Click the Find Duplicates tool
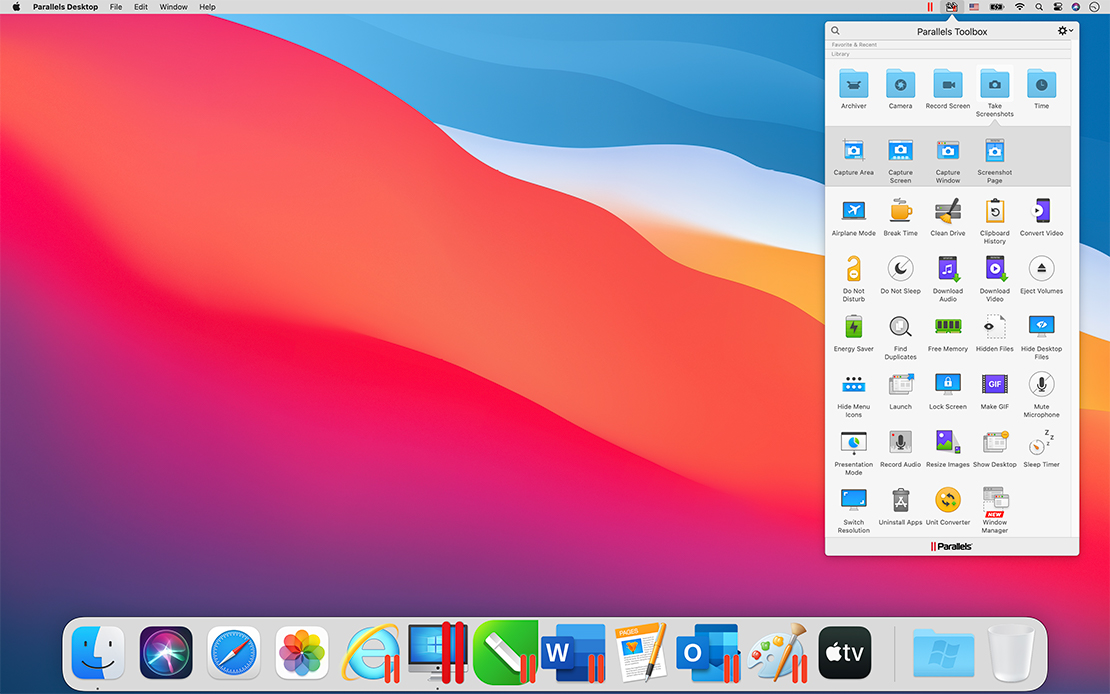Screen dimensions: 1110x694 [900, 328]
